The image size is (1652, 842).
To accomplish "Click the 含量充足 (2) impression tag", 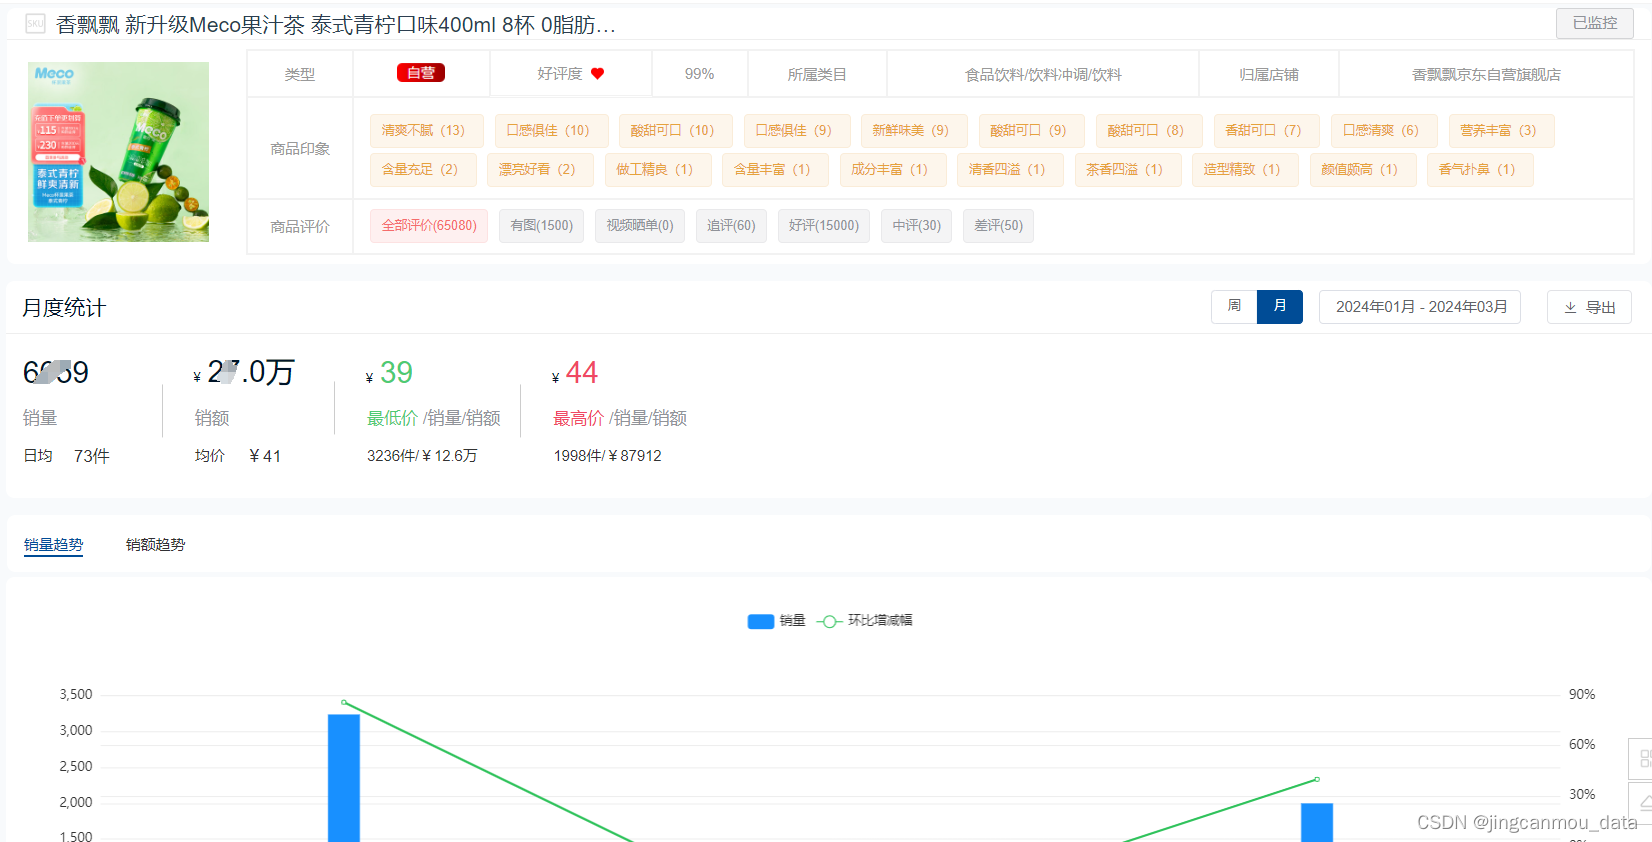I will [x=423, y=170].
